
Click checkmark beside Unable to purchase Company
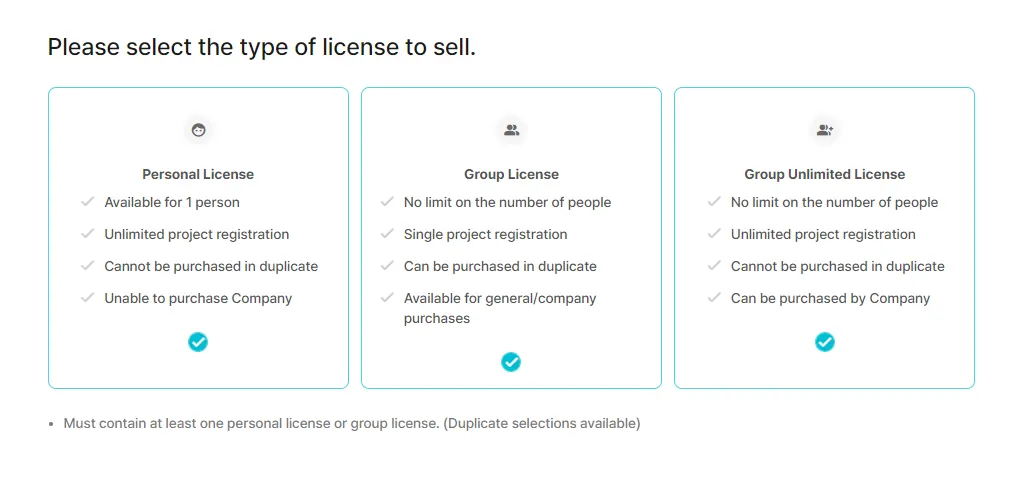click(x=87, y=298)
